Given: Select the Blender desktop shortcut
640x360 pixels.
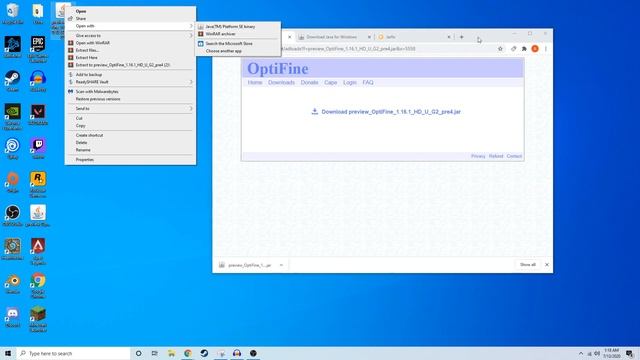Looking at the screenshot, I should [13, 283].
